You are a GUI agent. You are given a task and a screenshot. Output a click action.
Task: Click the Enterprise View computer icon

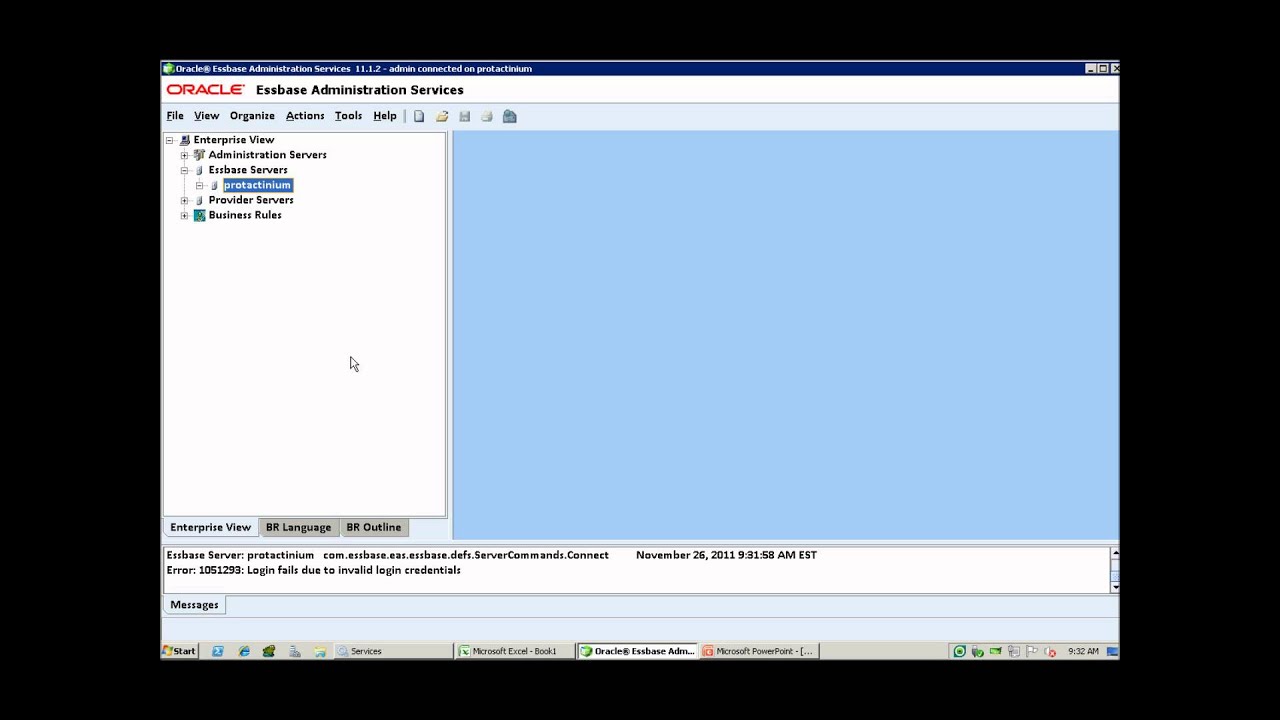tap(185, 140)
